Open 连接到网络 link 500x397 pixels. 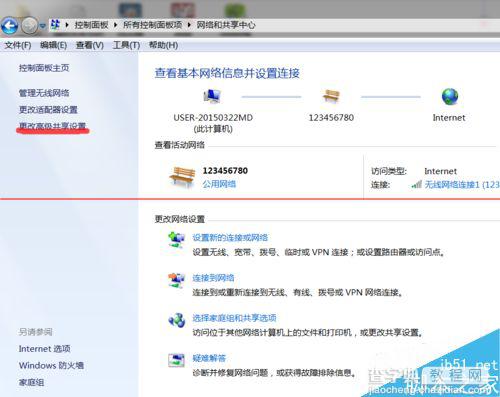(x=213, y=278)
